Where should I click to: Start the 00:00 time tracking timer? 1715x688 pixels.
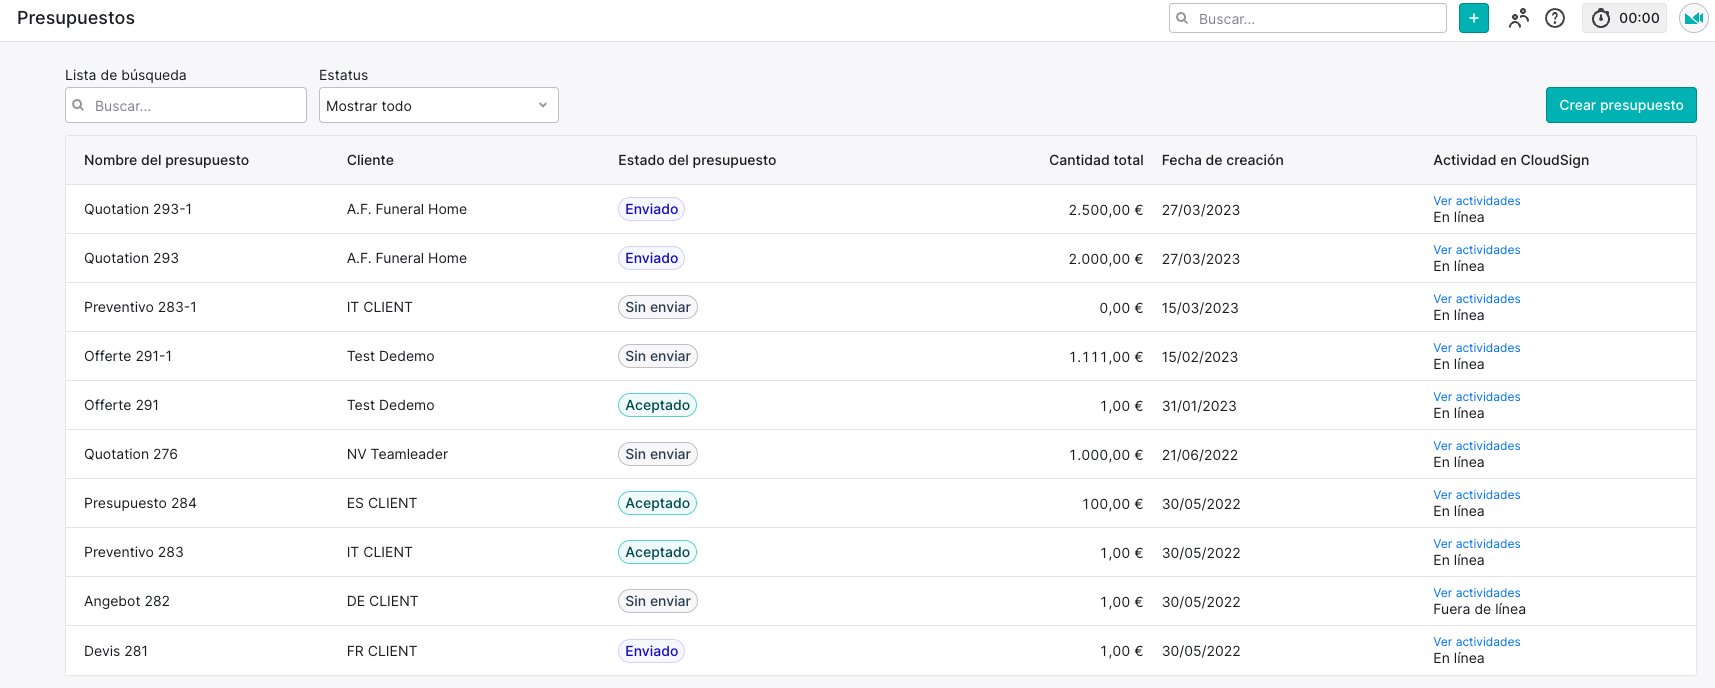(1625, 18)
